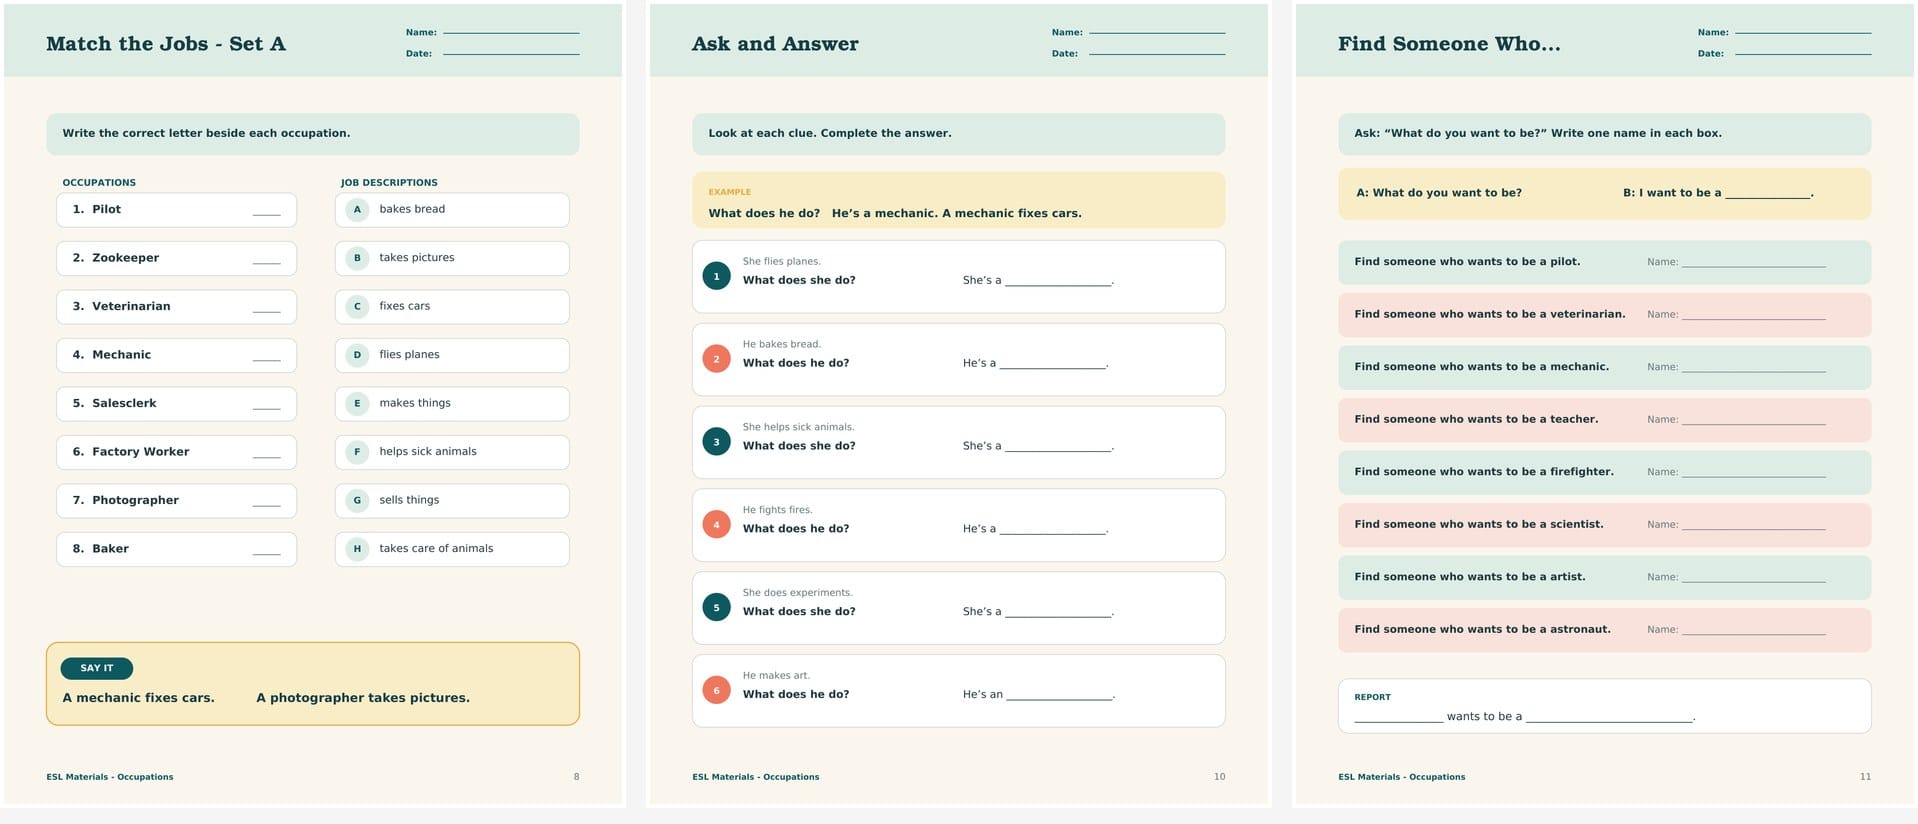Click the first blank in the REPORT box
Image resolution: width=1918 pixels, height=824 pixels.
pos(1398,719)
